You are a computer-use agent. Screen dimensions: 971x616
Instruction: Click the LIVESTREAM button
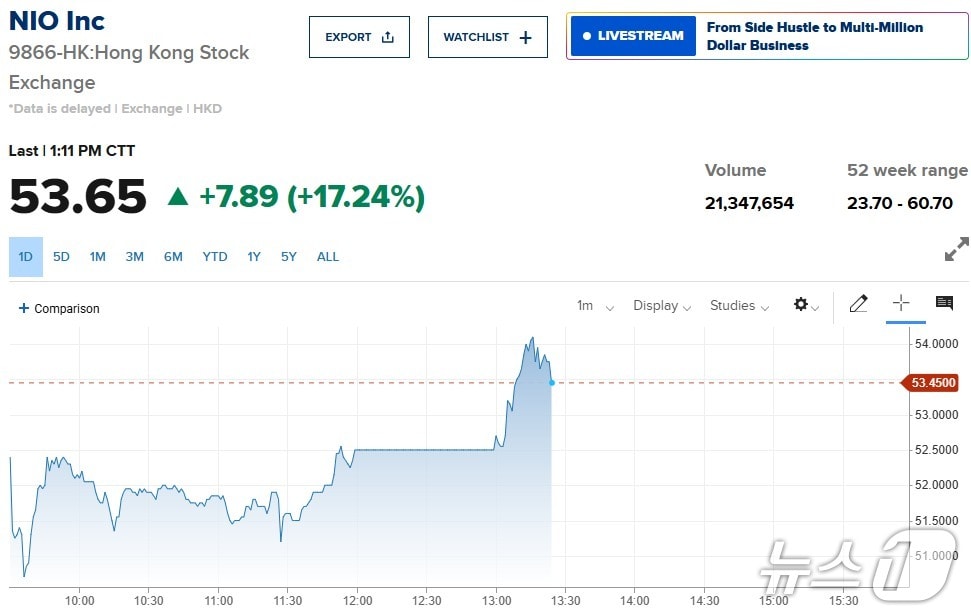click(633, 36)
